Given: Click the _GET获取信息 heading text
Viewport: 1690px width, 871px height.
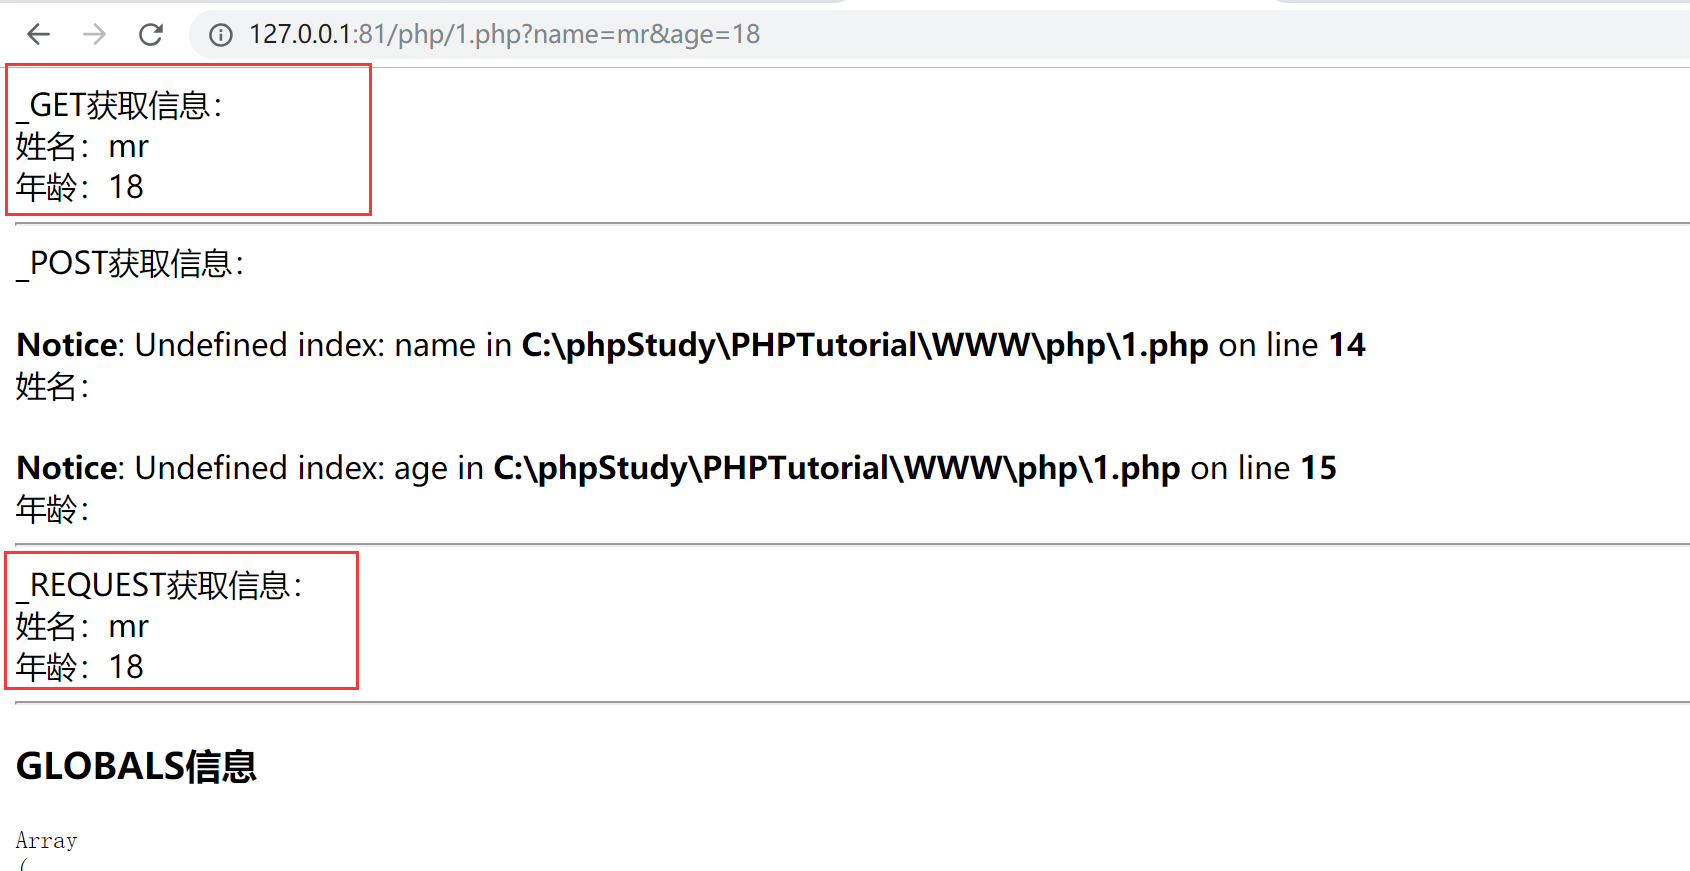Looking at the screenshot, I should [x=120, y=105].
